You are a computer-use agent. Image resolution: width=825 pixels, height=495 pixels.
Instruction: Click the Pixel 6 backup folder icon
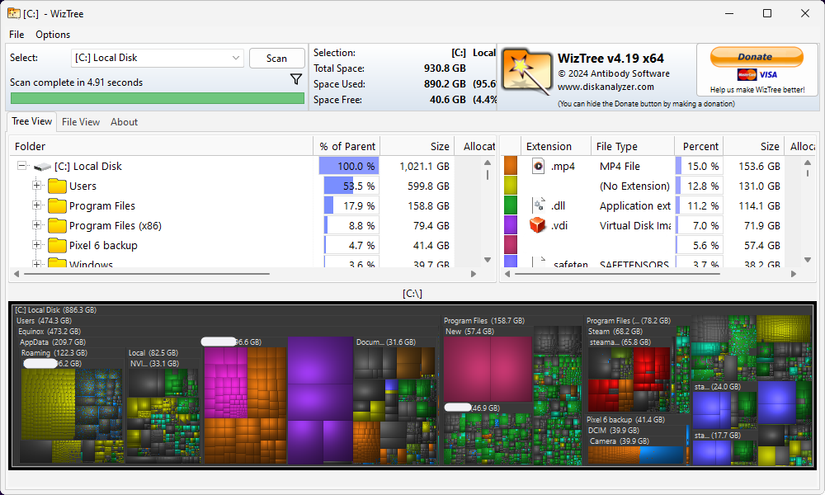coord(57,245)
